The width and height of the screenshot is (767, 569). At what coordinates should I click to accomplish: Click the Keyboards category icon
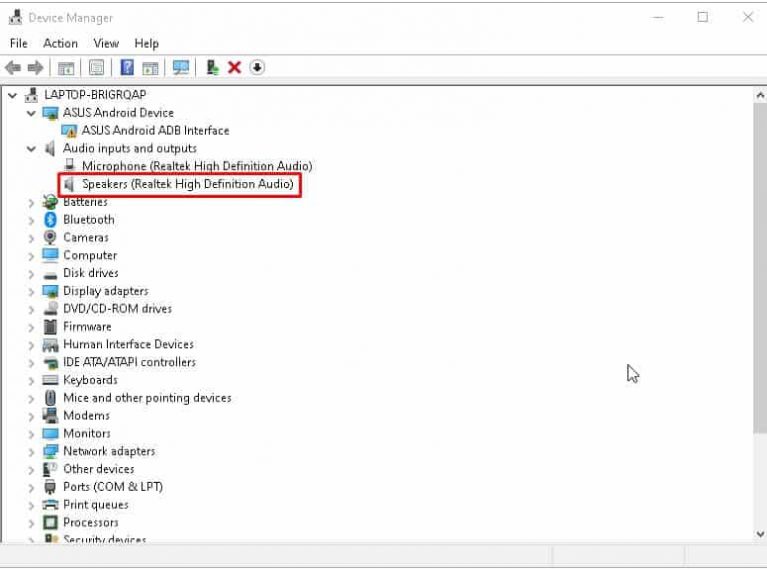pos(50,380)
